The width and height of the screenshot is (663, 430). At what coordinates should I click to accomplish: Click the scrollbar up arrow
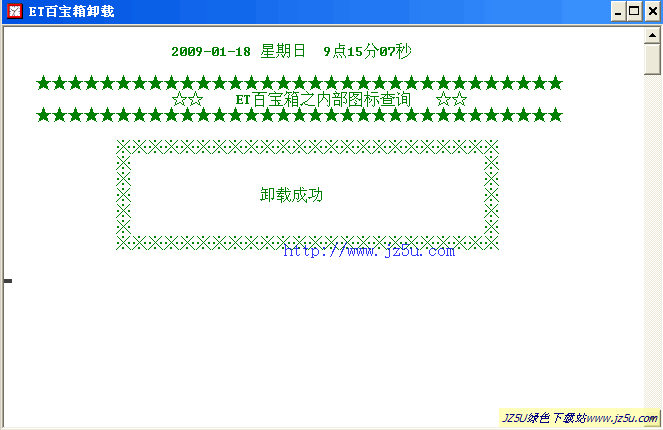point(652,36)
